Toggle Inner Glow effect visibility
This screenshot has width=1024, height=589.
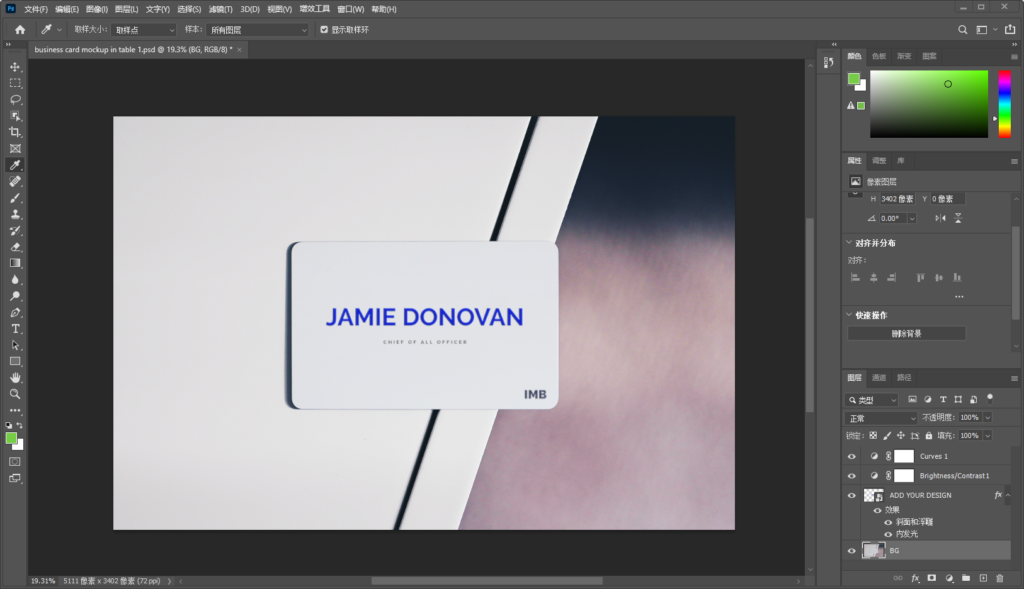click(888, 534)
